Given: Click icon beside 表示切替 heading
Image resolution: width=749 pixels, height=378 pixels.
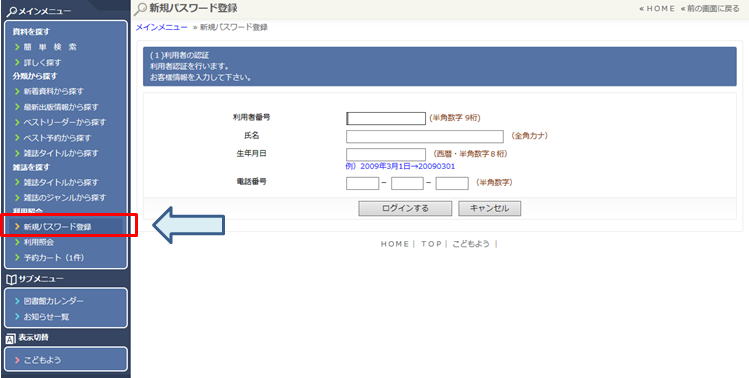Looking at the screenshot, I should click(11, 339).
